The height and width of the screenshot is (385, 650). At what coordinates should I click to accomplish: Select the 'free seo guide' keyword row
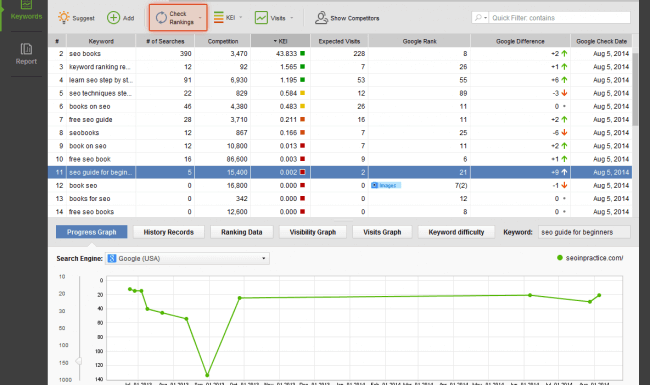(340, 120)
